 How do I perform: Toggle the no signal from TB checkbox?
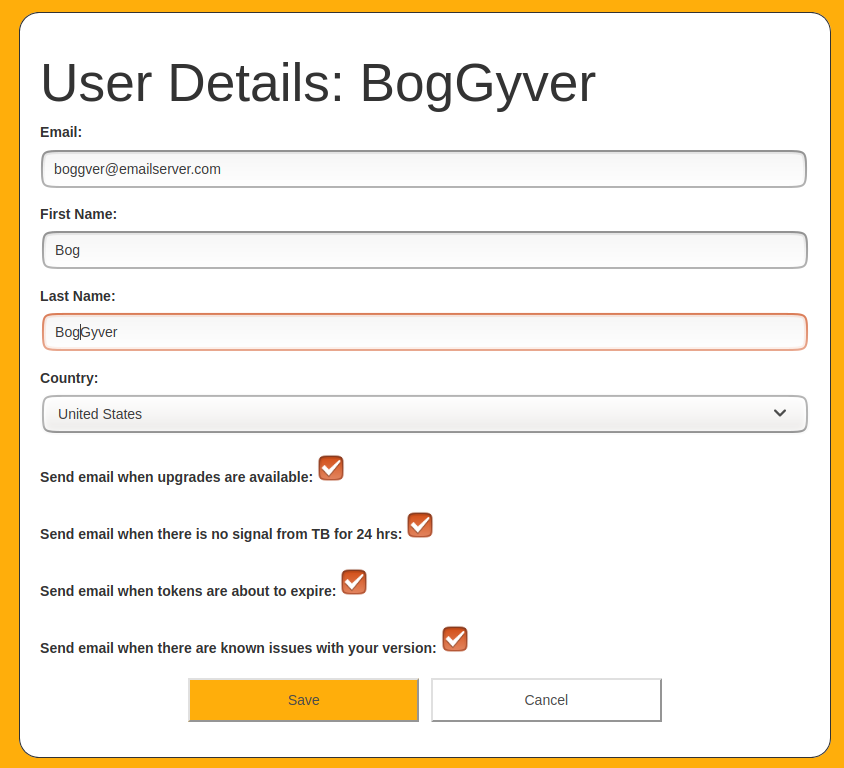tap(420, 525)
